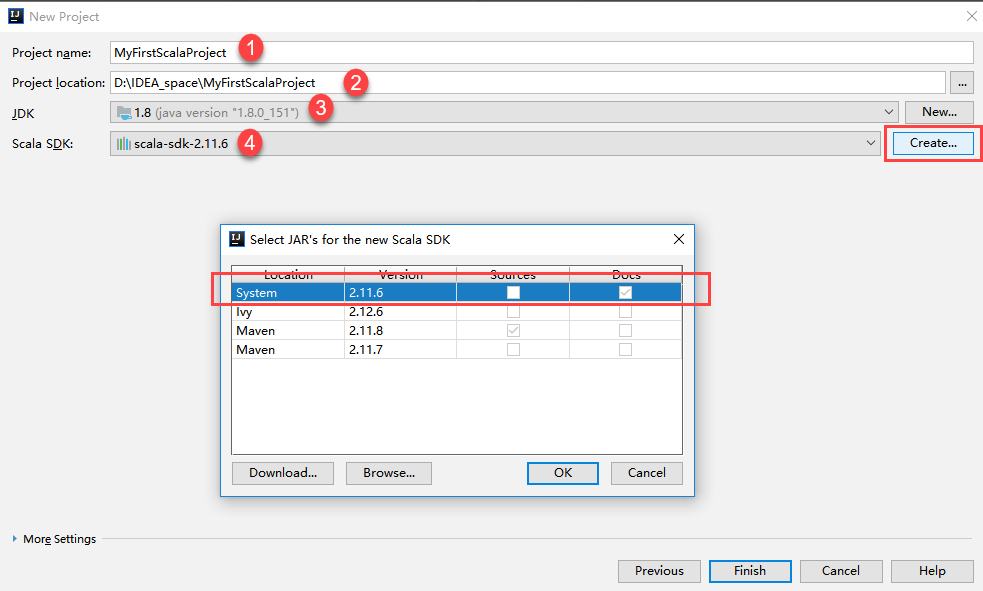This screenshot has height=591, width=983.
Task: Click the Location column header
Action: (x=288, y=275)
